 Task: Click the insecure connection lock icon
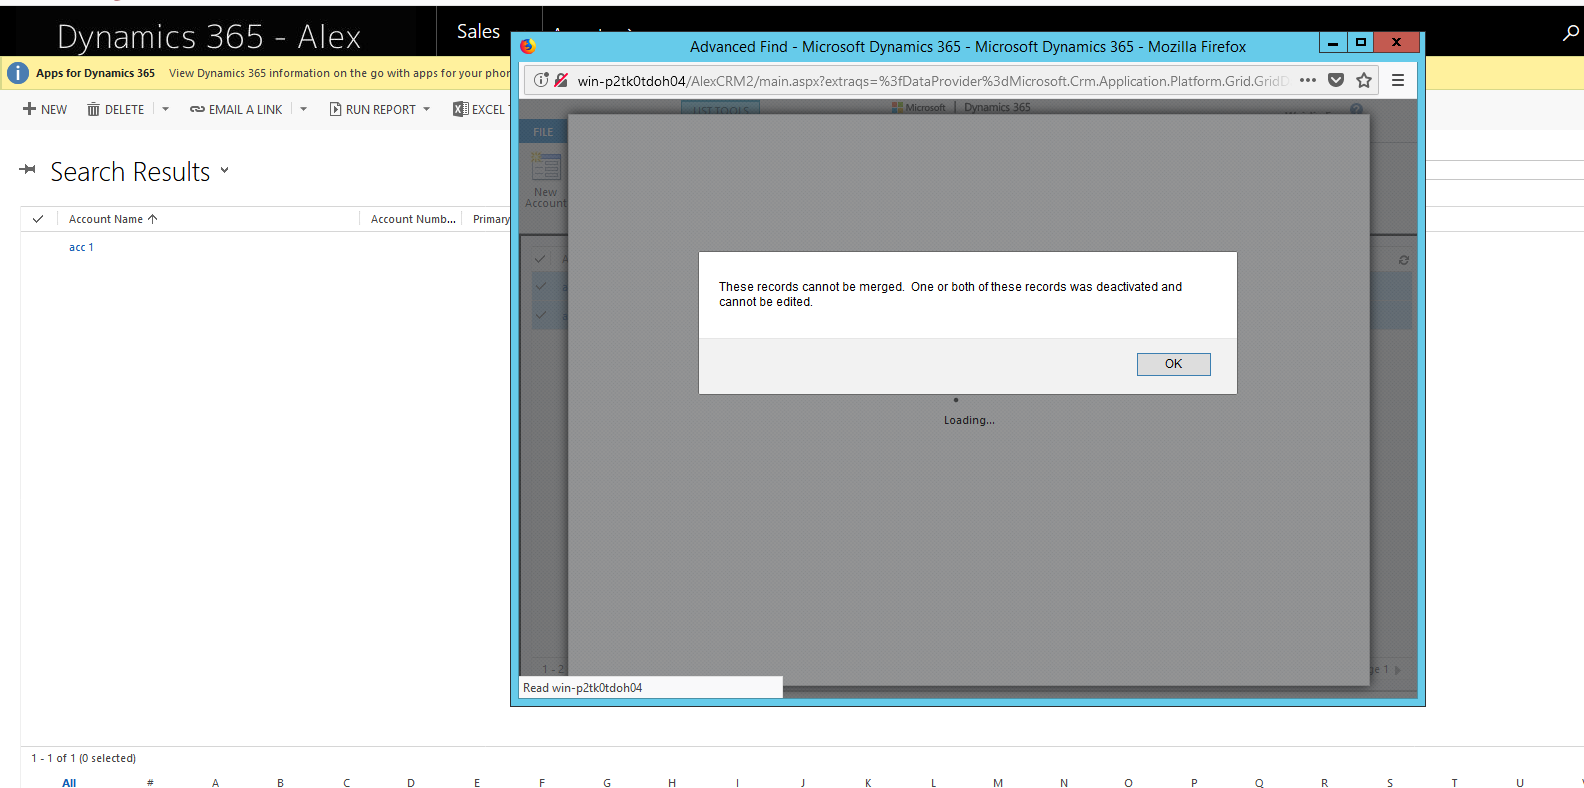561,80
